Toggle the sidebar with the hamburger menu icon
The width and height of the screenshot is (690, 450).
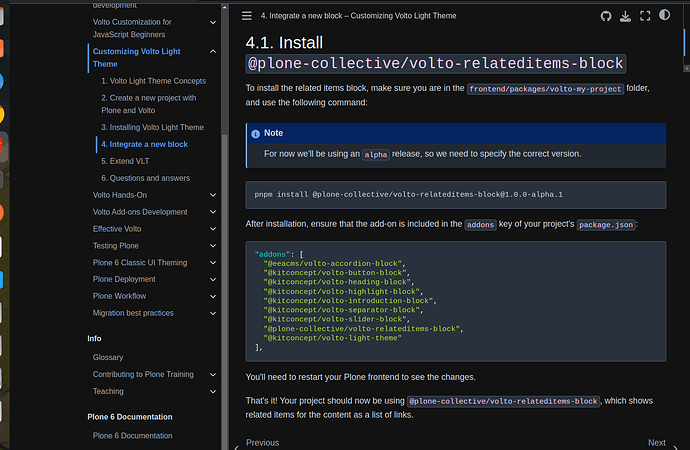(246, 16)
